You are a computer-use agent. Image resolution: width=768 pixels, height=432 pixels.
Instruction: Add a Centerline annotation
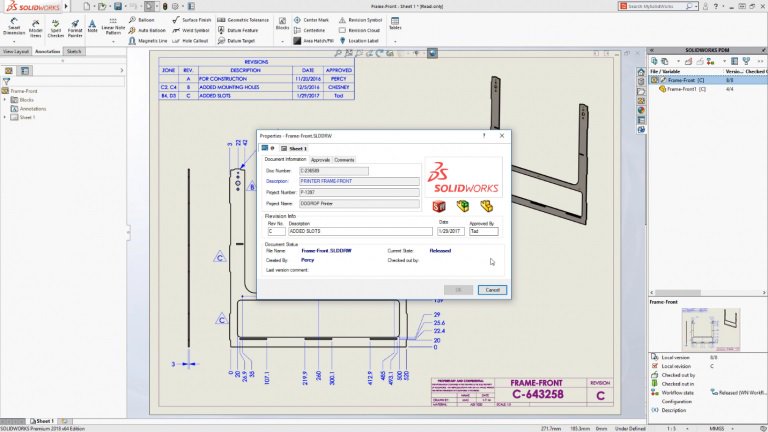point(309,30)
